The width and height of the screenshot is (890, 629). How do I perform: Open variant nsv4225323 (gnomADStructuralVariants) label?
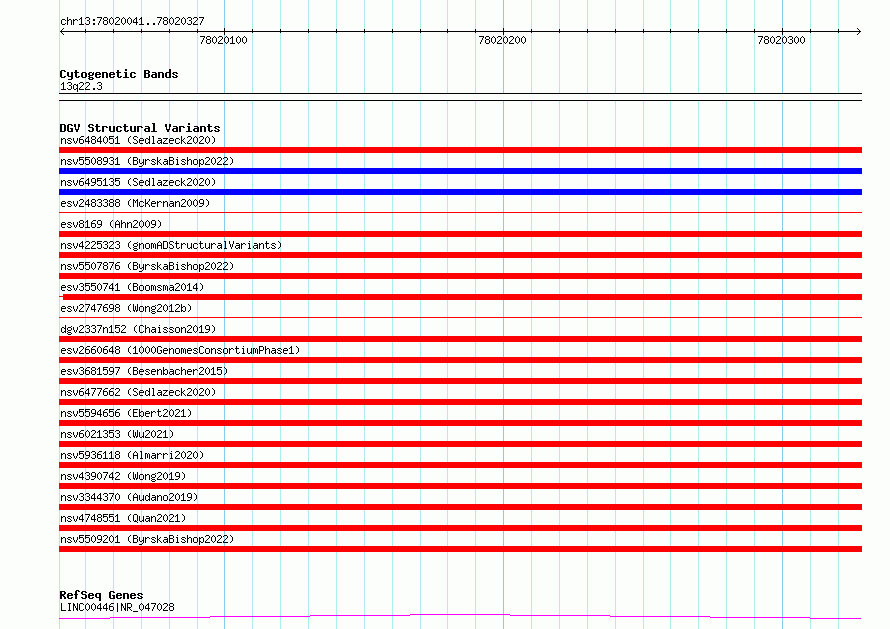coord(171,245)
